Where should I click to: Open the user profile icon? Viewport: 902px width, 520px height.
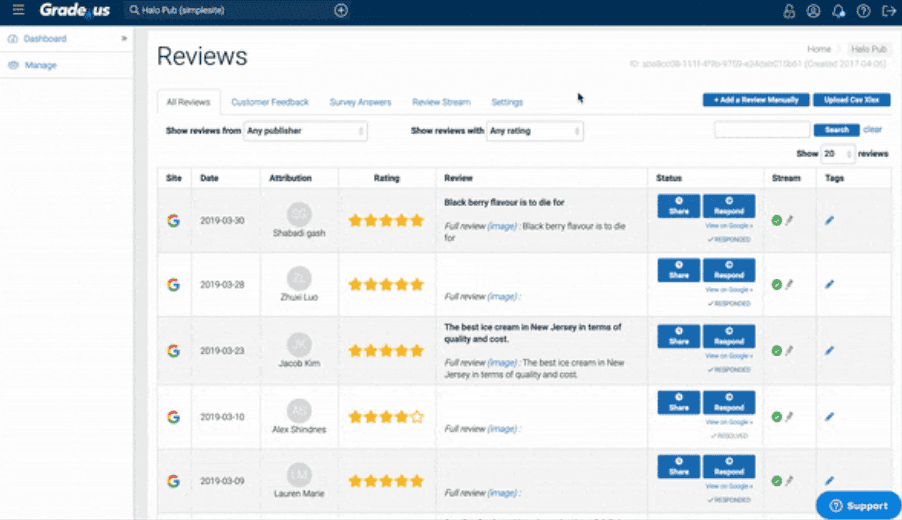(x=813, y=11)
